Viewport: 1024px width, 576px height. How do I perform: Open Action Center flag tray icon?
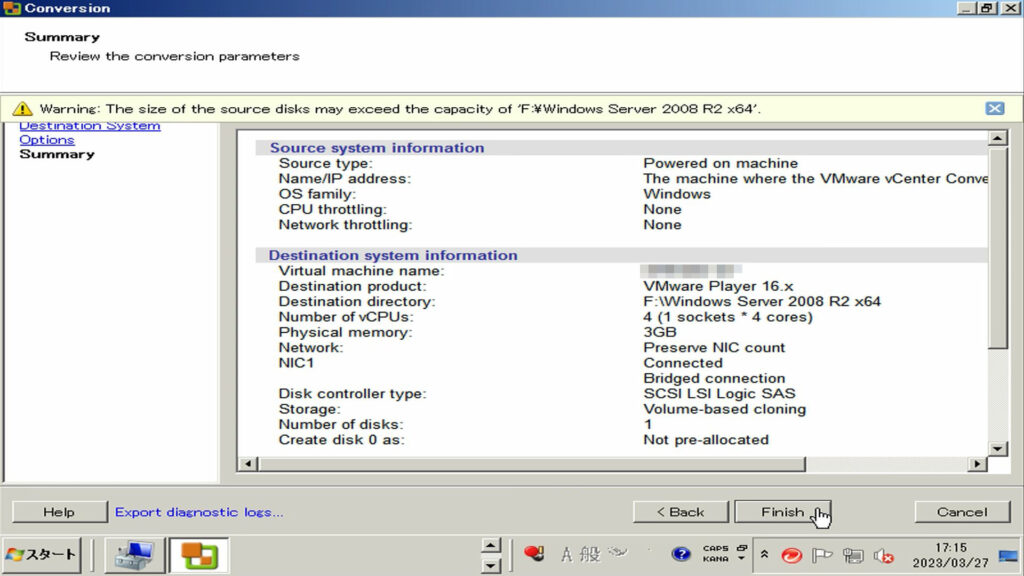click(822, 556)
